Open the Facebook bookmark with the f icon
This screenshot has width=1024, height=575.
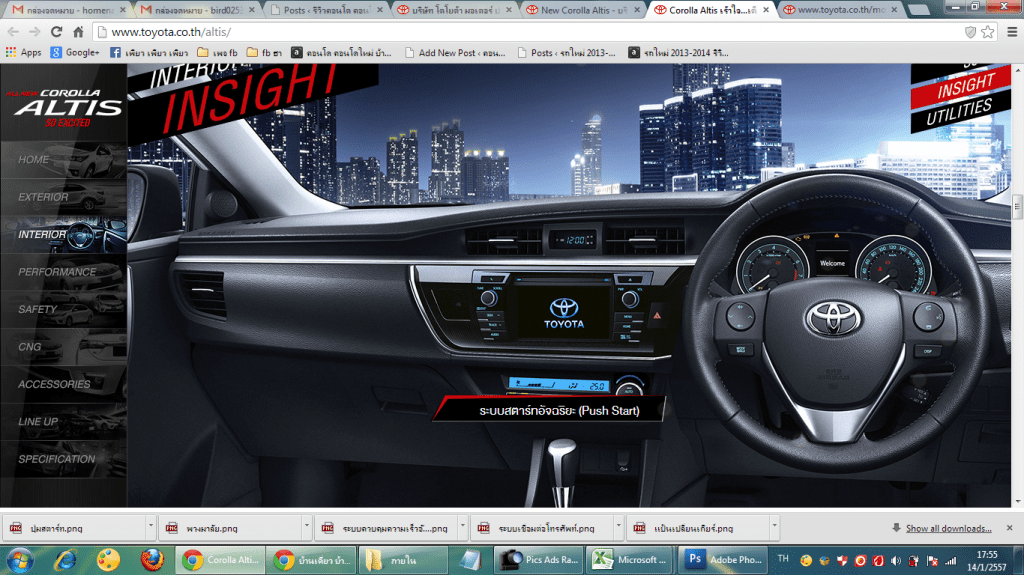[x=149, y=52]
